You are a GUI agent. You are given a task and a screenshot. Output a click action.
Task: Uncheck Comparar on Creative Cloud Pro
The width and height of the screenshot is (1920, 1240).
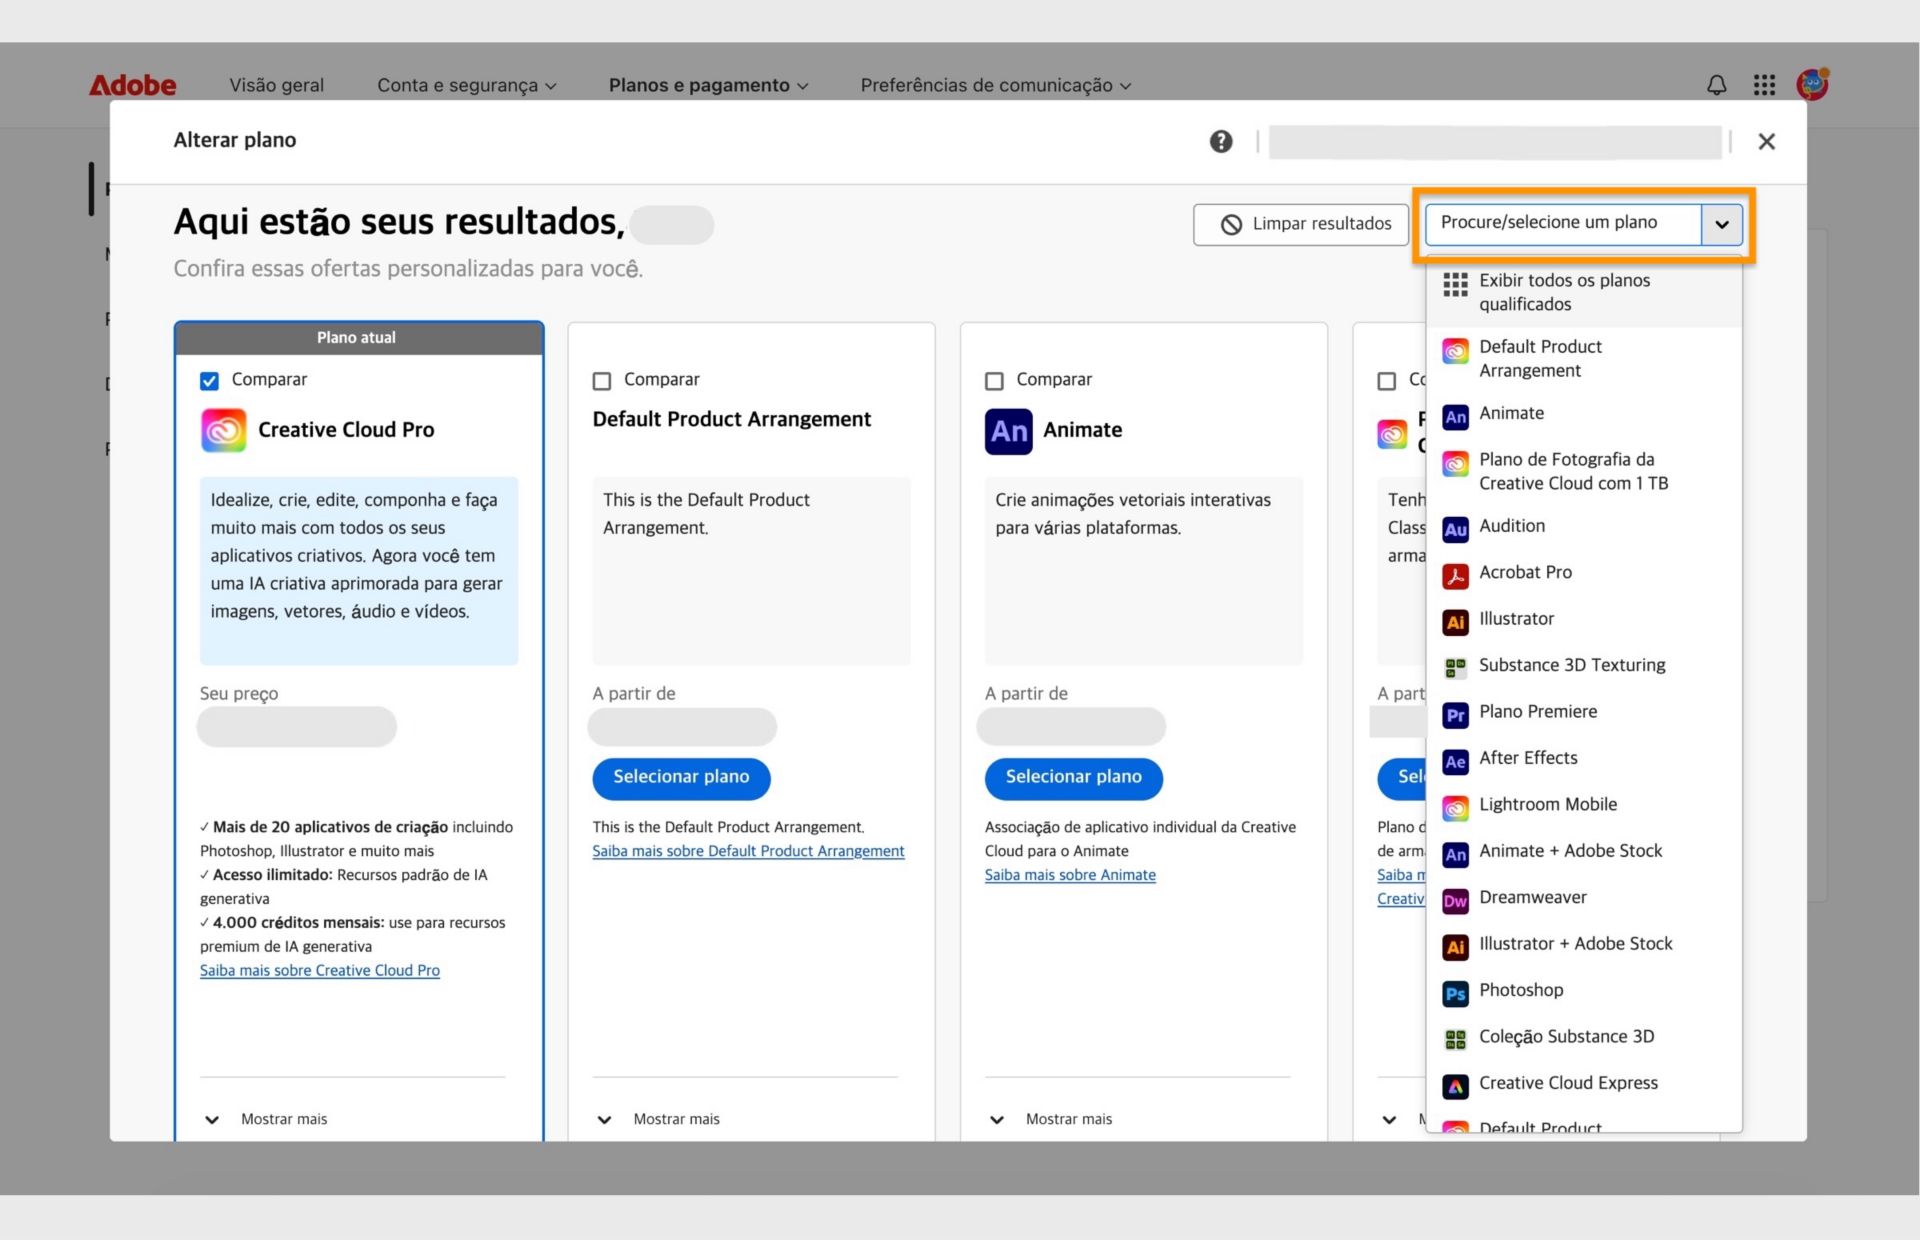[x=209, y=380]
